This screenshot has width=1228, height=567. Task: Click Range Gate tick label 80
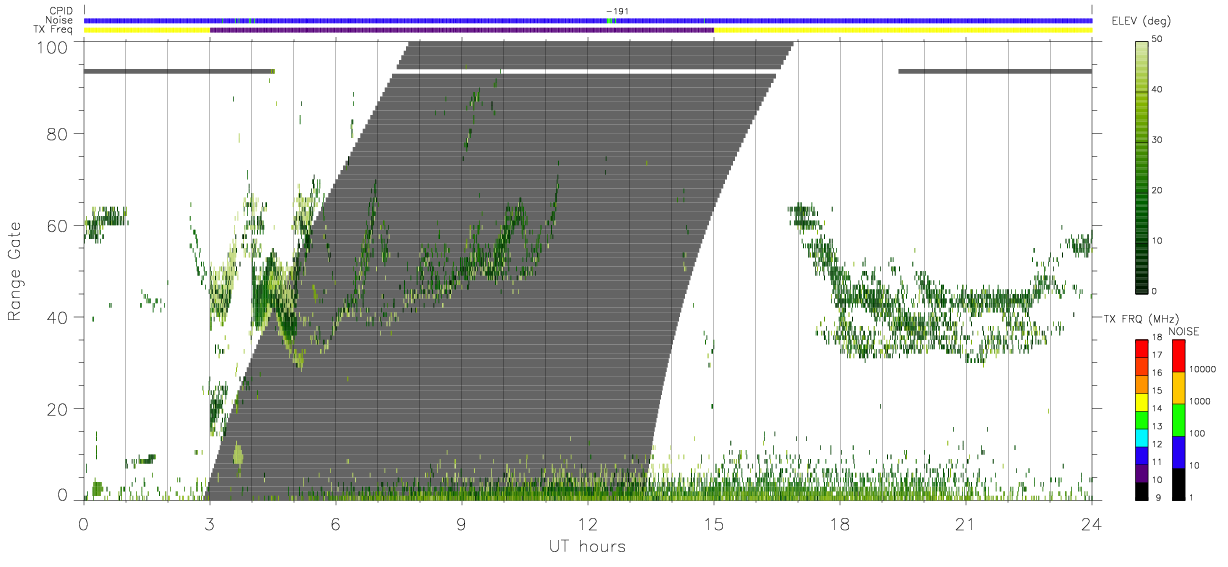[57, 134]
